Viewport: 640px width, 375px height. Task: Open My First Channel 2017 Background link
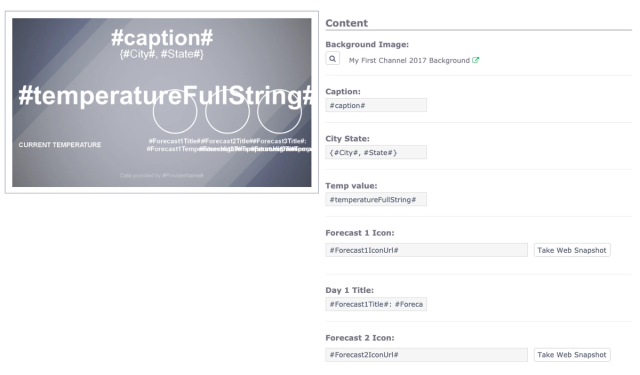pyautogui.click(x=409, y=60)
